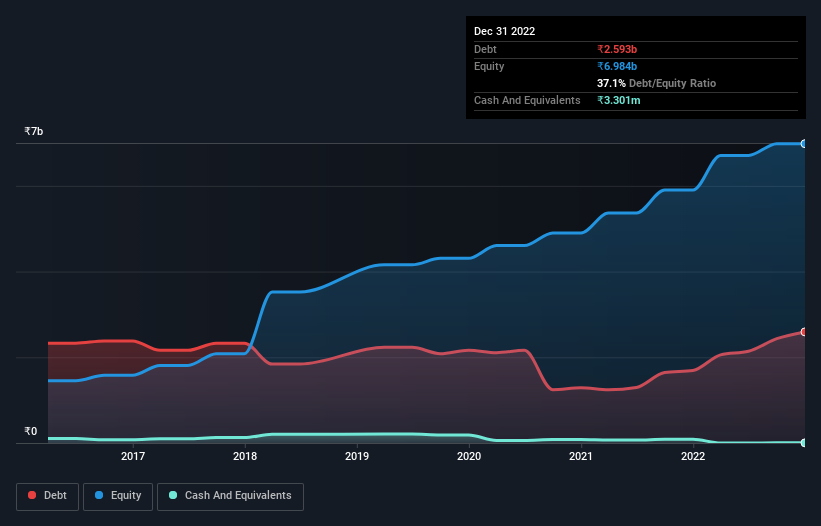Click the ₹7b y-axis label

(34, 131)
